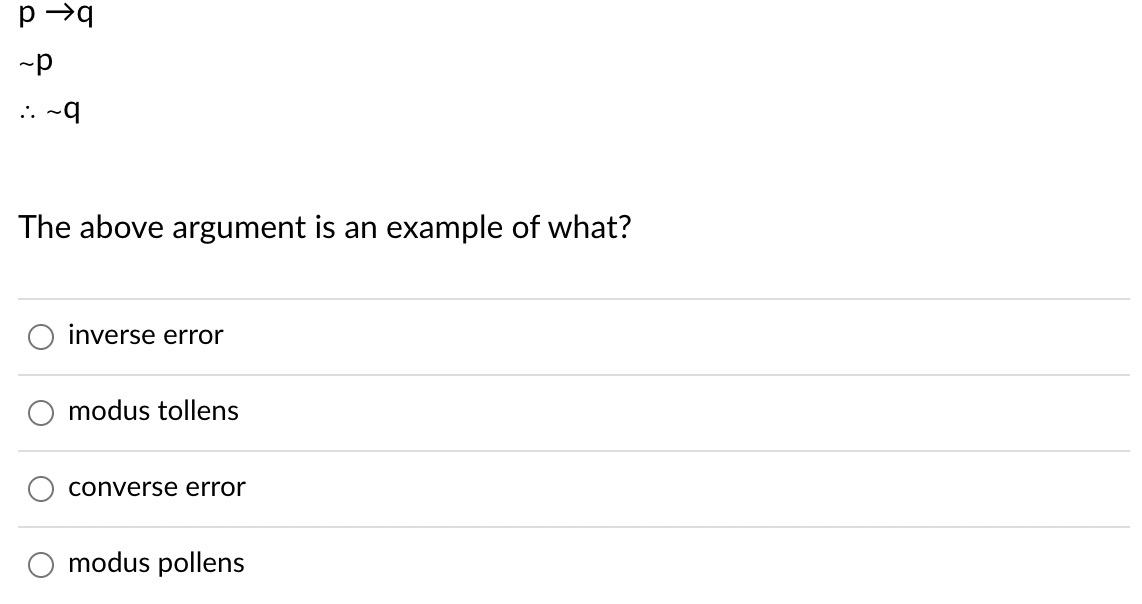Click the divider above the first answer
The image size is (1142, 604).
570,297
